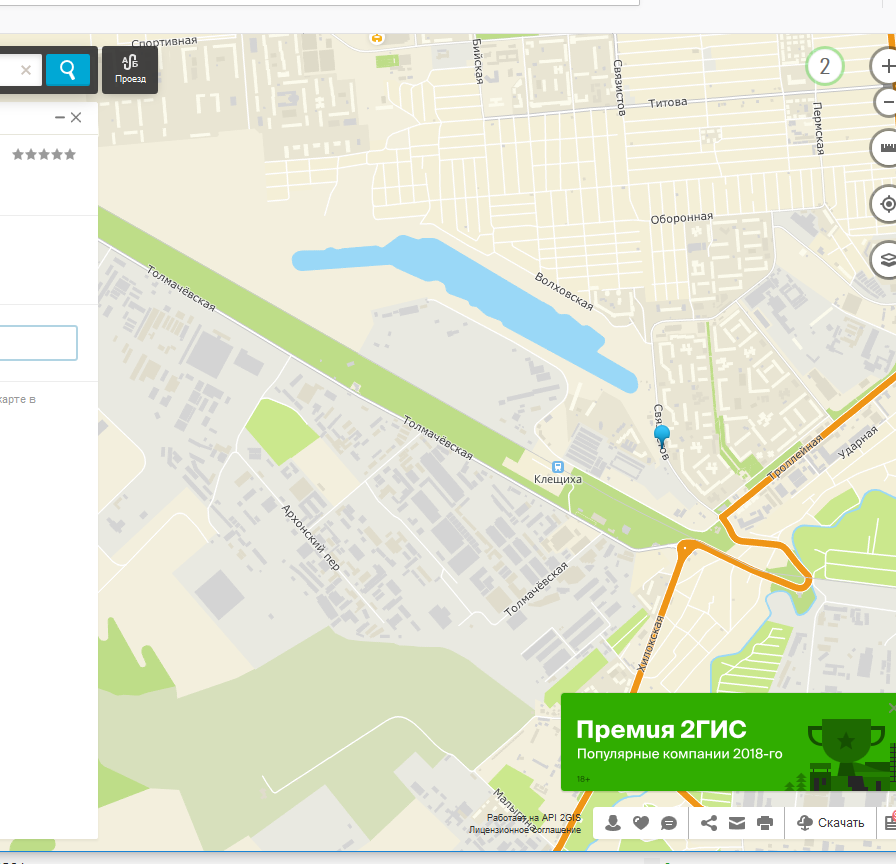Open the map layers switcher
Viewport: 896px width, 864px height.
click(x=885, y=260)
